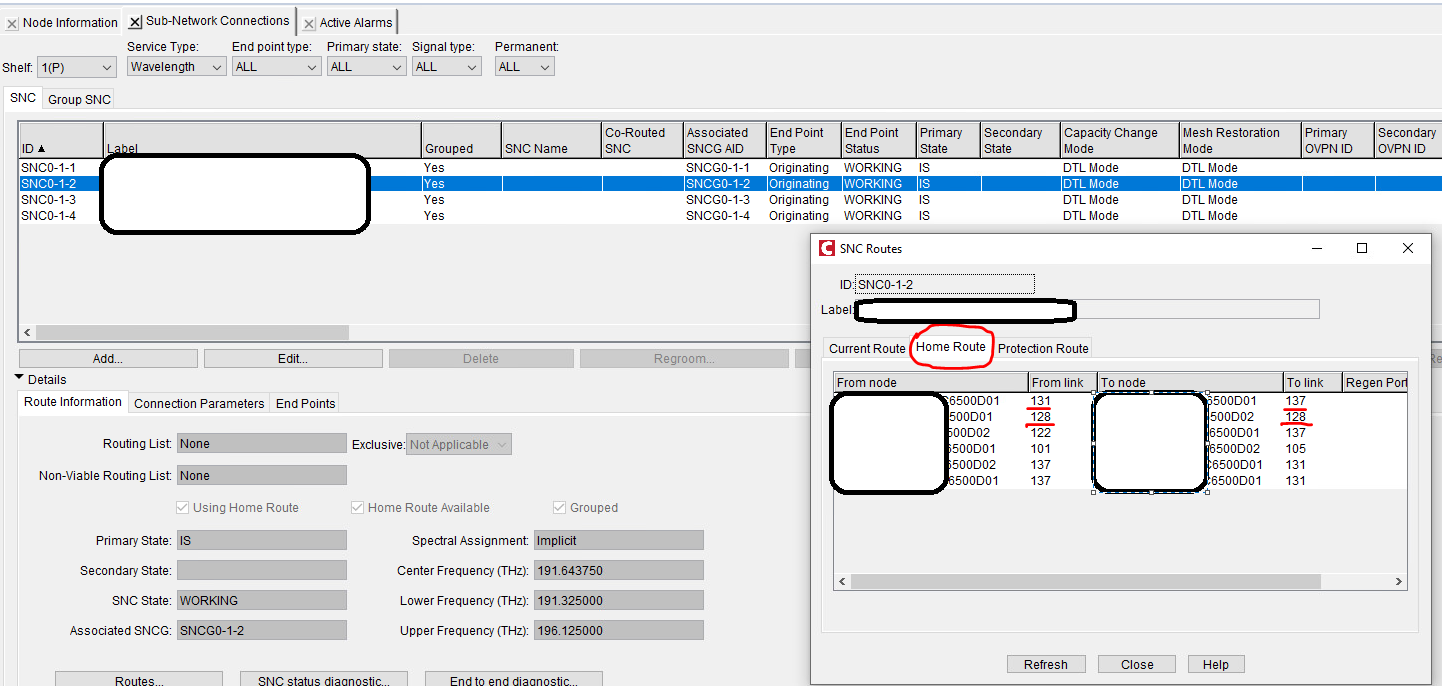
Task: Open the Active Alarms tab
Action: [356, 23]
